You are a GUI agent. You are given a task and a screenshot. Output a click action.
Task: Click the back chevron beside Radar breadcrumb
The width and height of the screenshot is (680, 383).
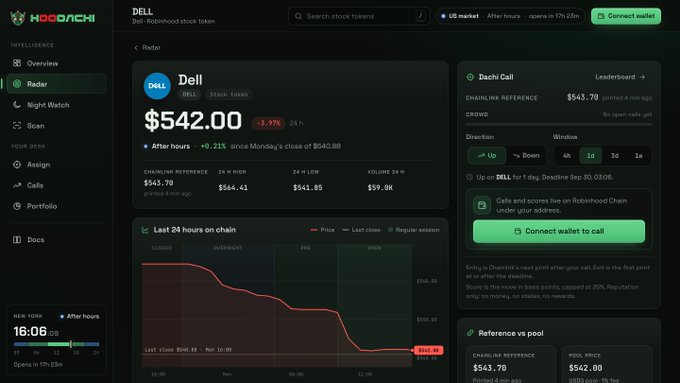136,47
